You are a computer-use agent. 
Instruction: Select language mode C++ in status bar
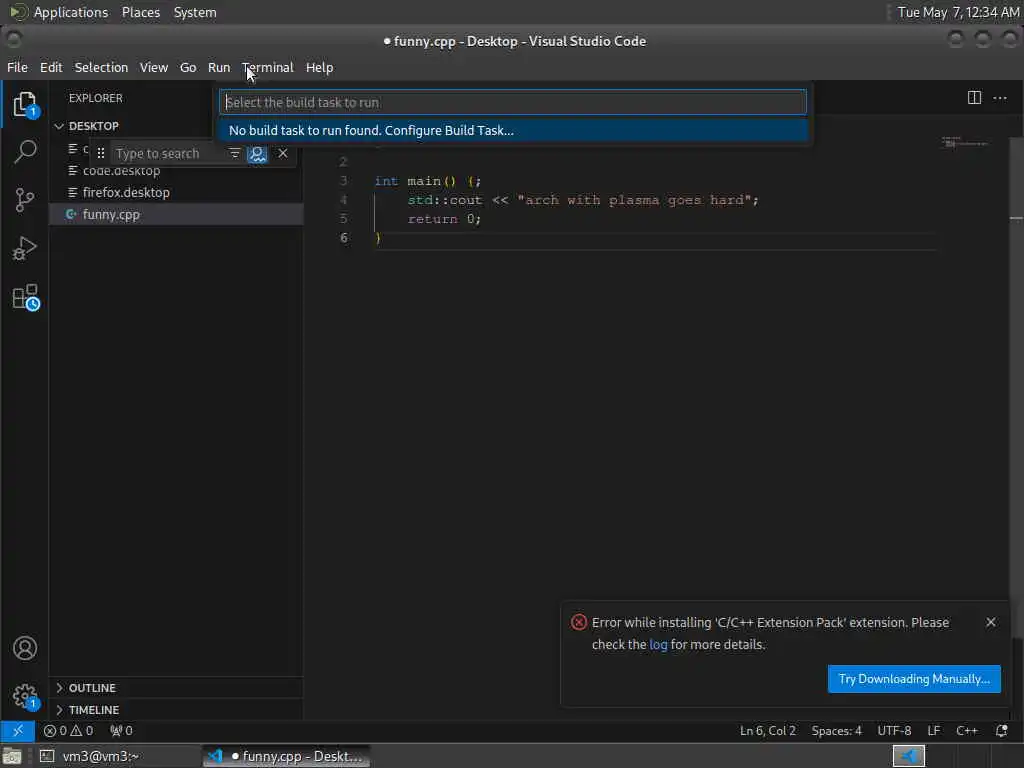[x=967, y=730]
